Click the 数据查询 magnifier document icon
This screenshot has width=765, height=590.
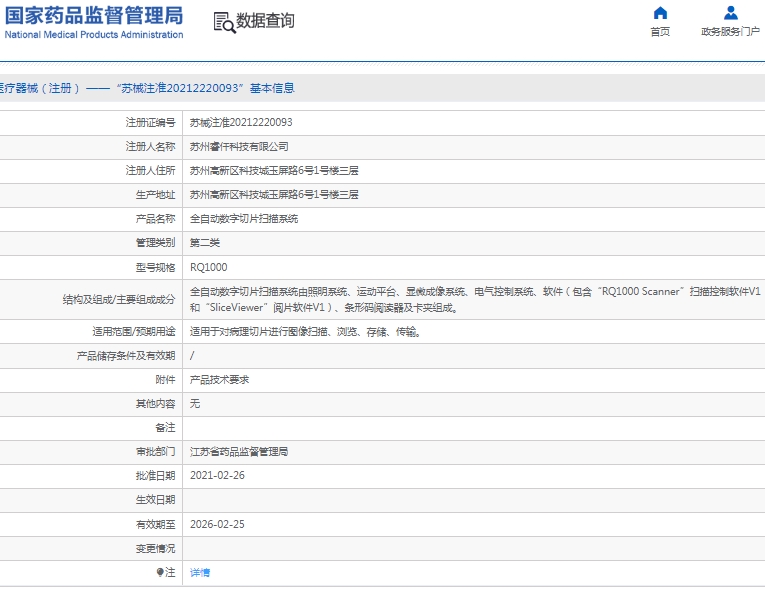point(224,22)
